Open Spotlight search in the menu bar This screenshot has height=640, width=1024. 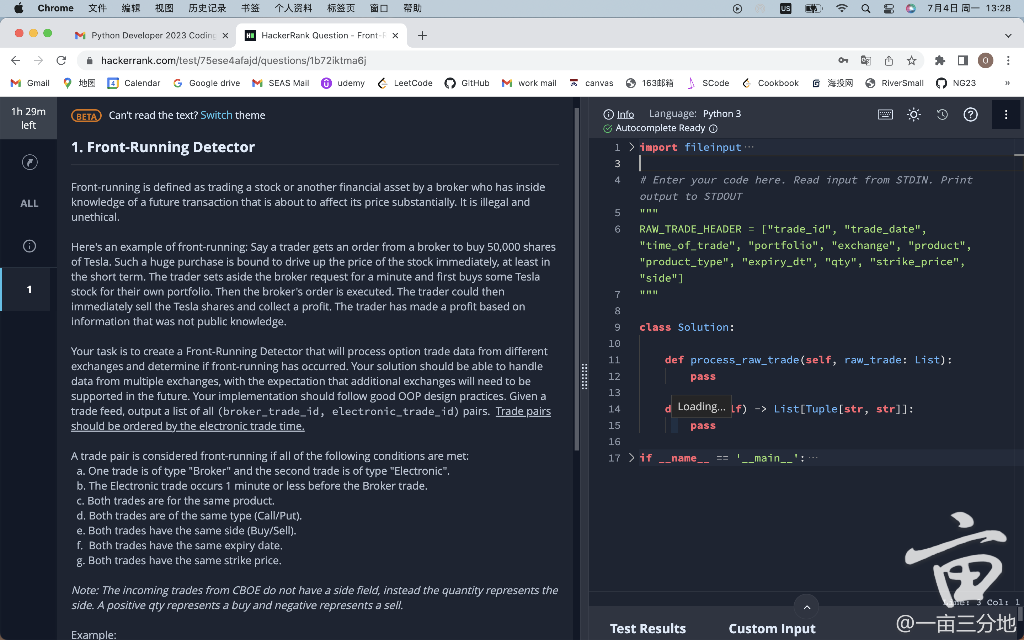[x=865, y=8]
